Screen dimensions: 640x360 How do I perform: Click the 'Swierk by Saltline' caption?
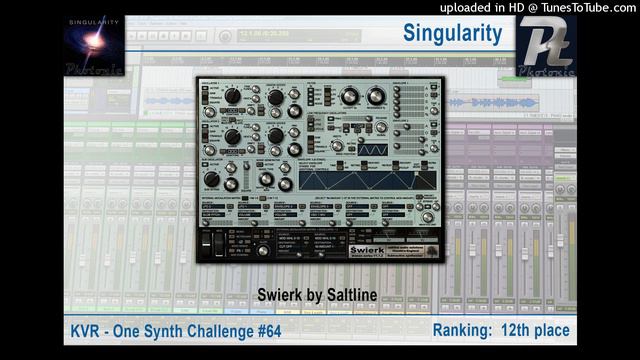(317, 295)
